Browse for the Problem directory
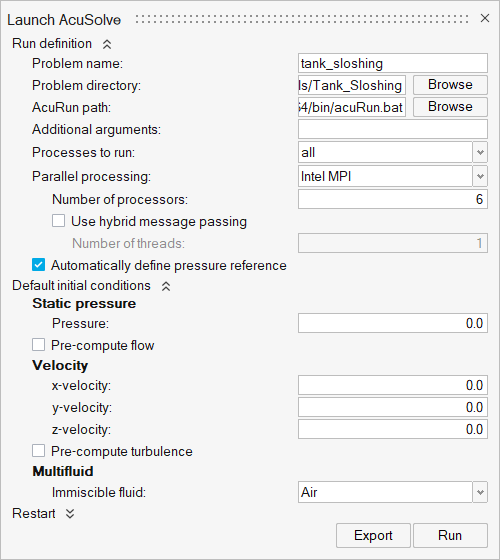Image resolution: width=500 pixels, height=560 pixels. pos(450,85)
